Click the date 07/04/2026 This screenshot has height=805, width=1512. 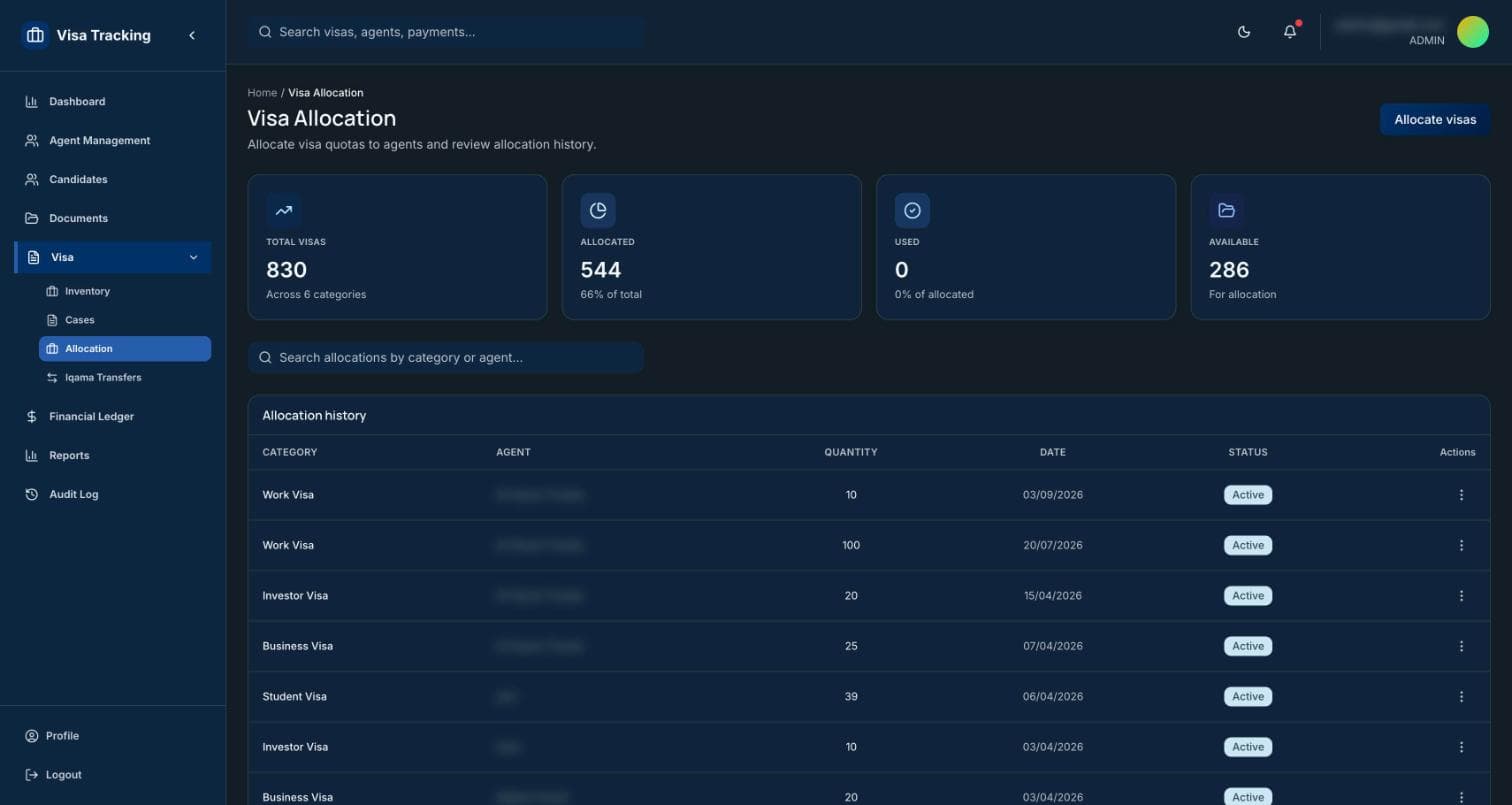tap(1053, 647)
